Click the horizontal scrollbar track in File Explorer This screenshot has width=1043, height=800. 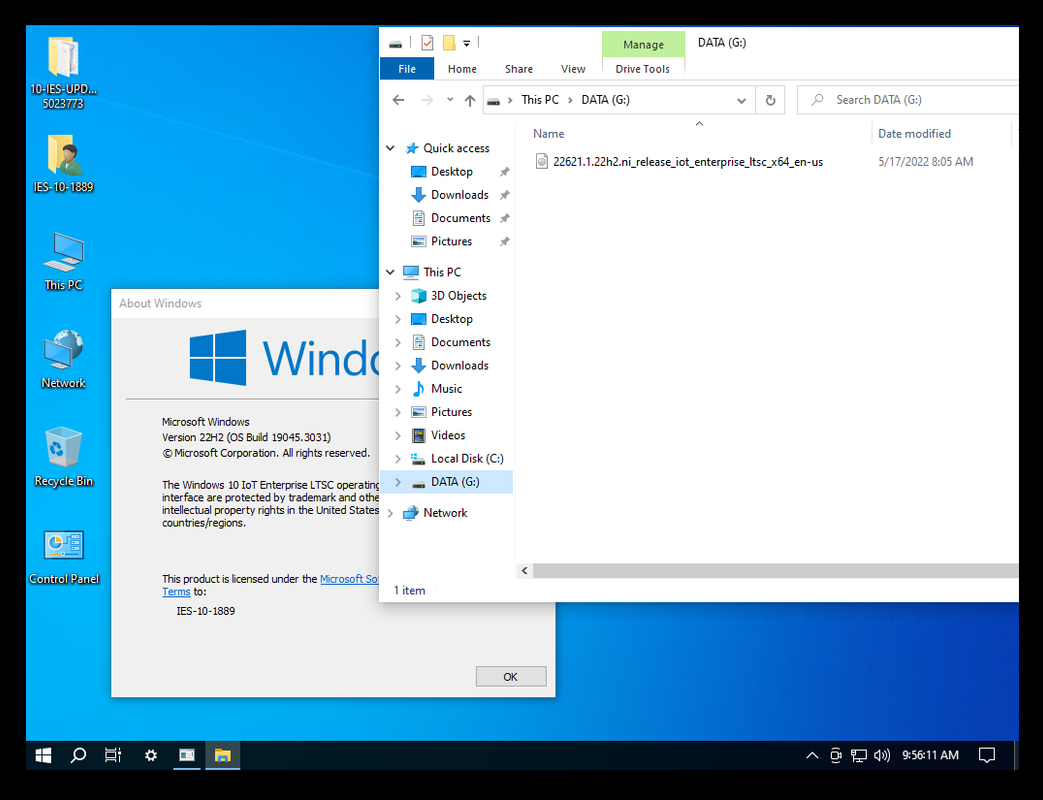click(776, 571)
